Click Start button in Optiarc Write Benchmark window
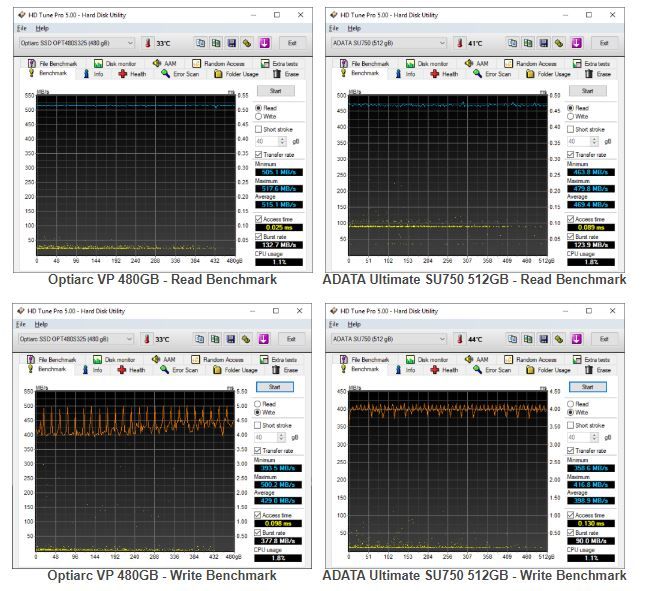This screenshot has height=591, width=663. (275, 387)
